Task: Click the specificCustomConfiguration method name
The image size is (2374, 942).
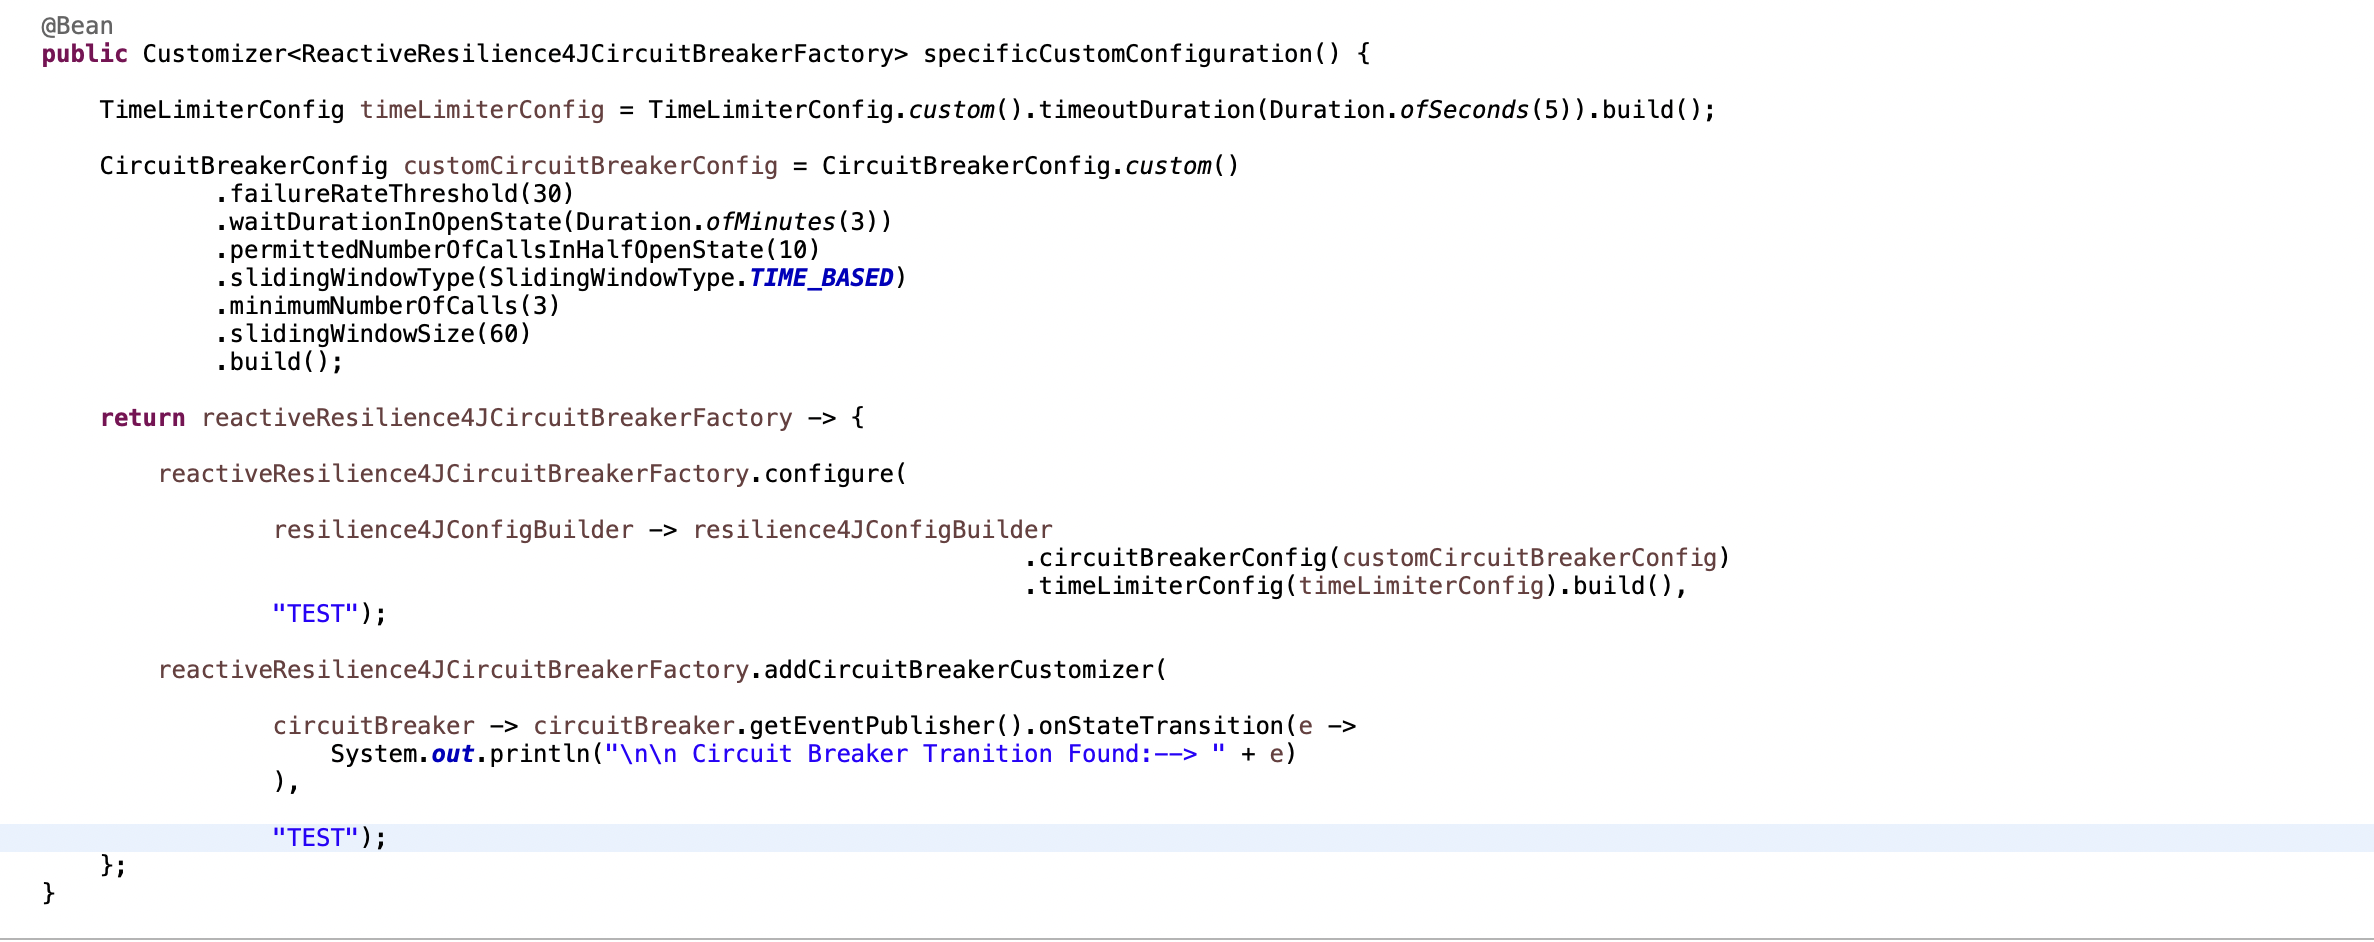Action: [x=1117, y=54]
